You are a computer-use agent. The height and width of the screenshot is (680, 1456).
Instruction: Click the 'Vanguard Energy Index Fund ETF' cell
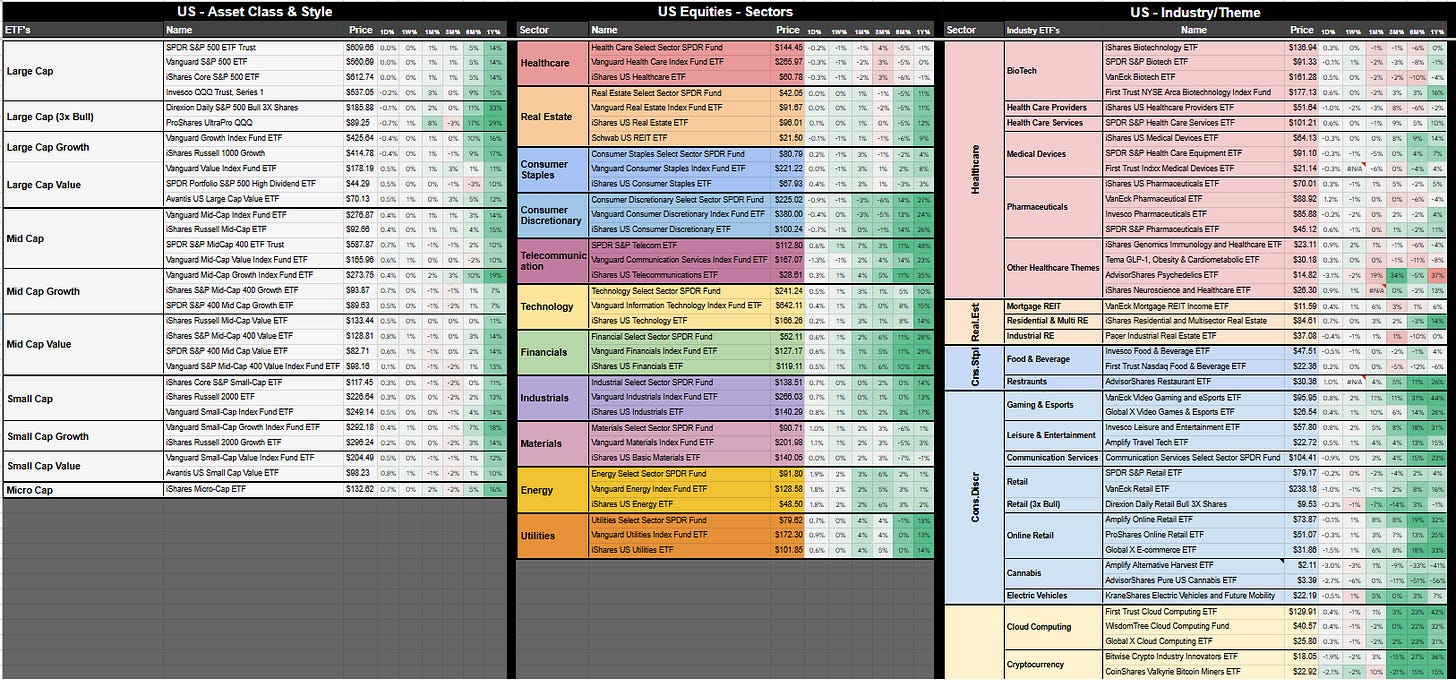point(679,489)
